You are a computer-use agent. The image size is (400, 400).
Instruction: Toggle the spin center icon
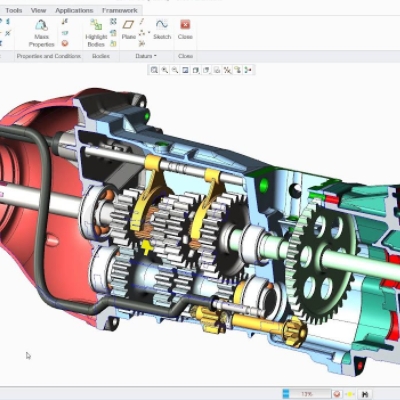click(x=248, y=70)
